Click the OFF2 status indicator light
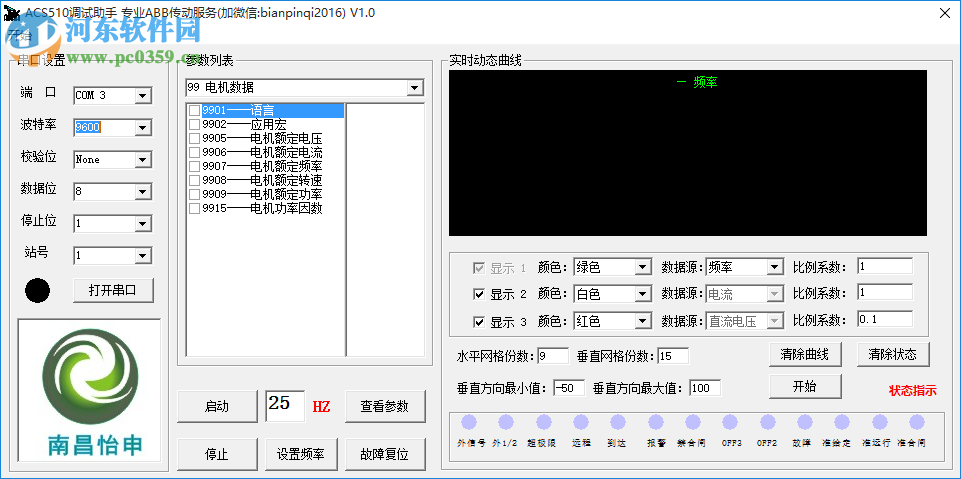The image size is (961, 479). coord(768,422)
